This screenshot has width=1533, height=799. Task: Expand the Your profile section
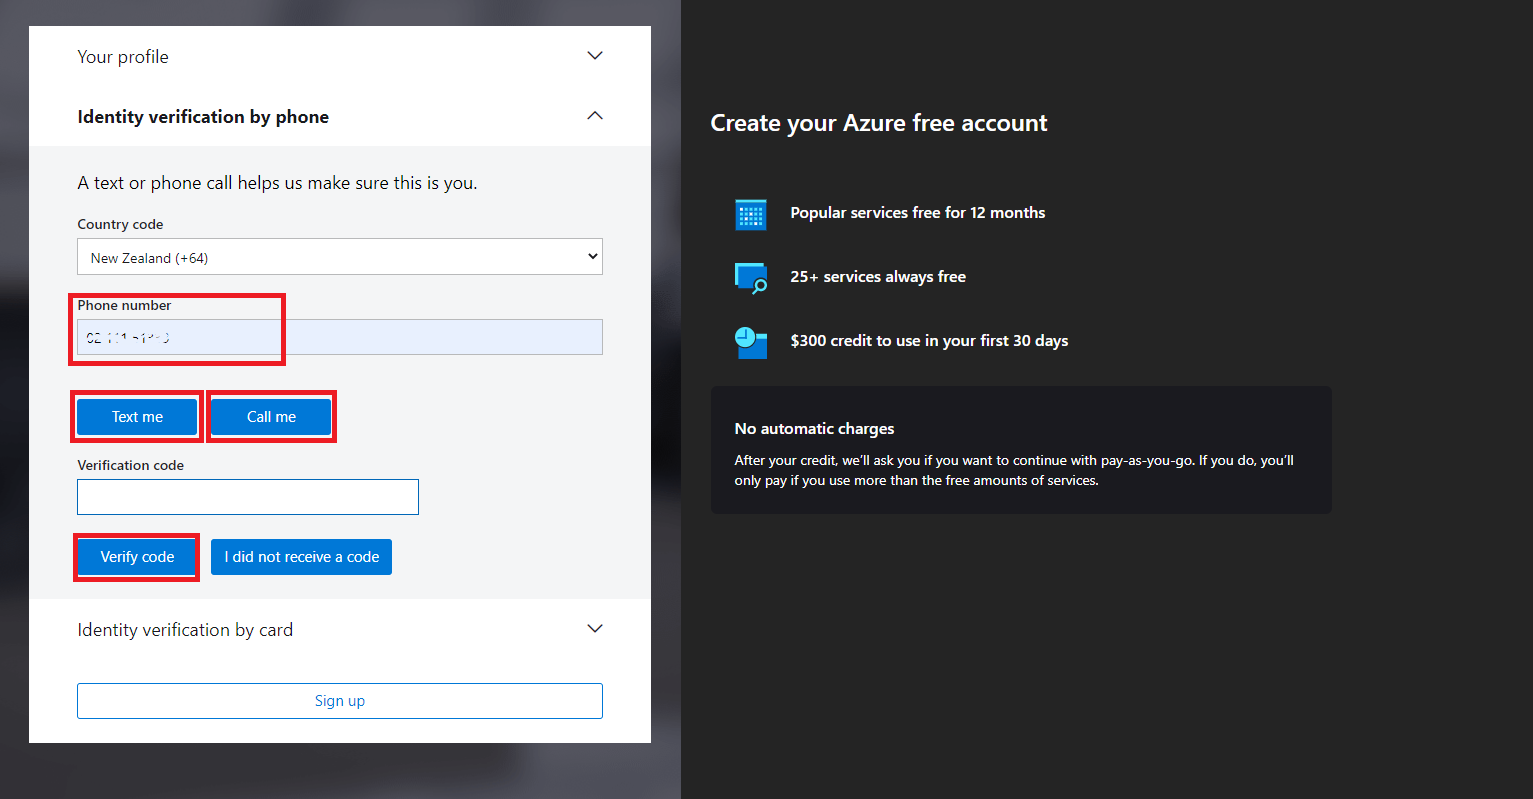(594, 56)
